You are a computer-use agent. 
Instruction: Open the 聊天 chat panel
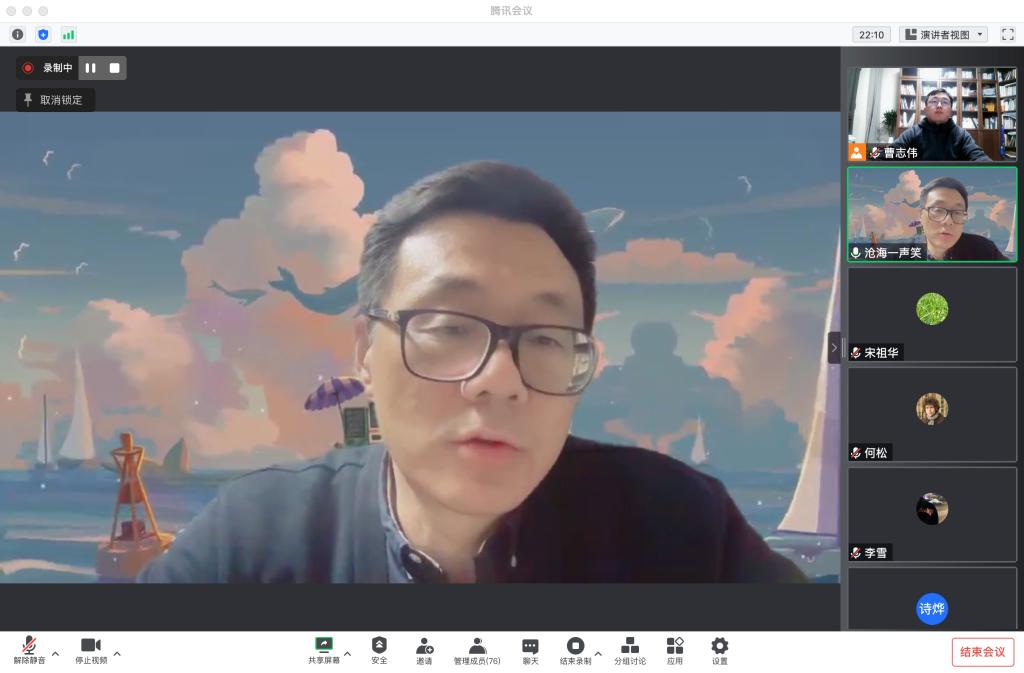click(x=530, y=651)
